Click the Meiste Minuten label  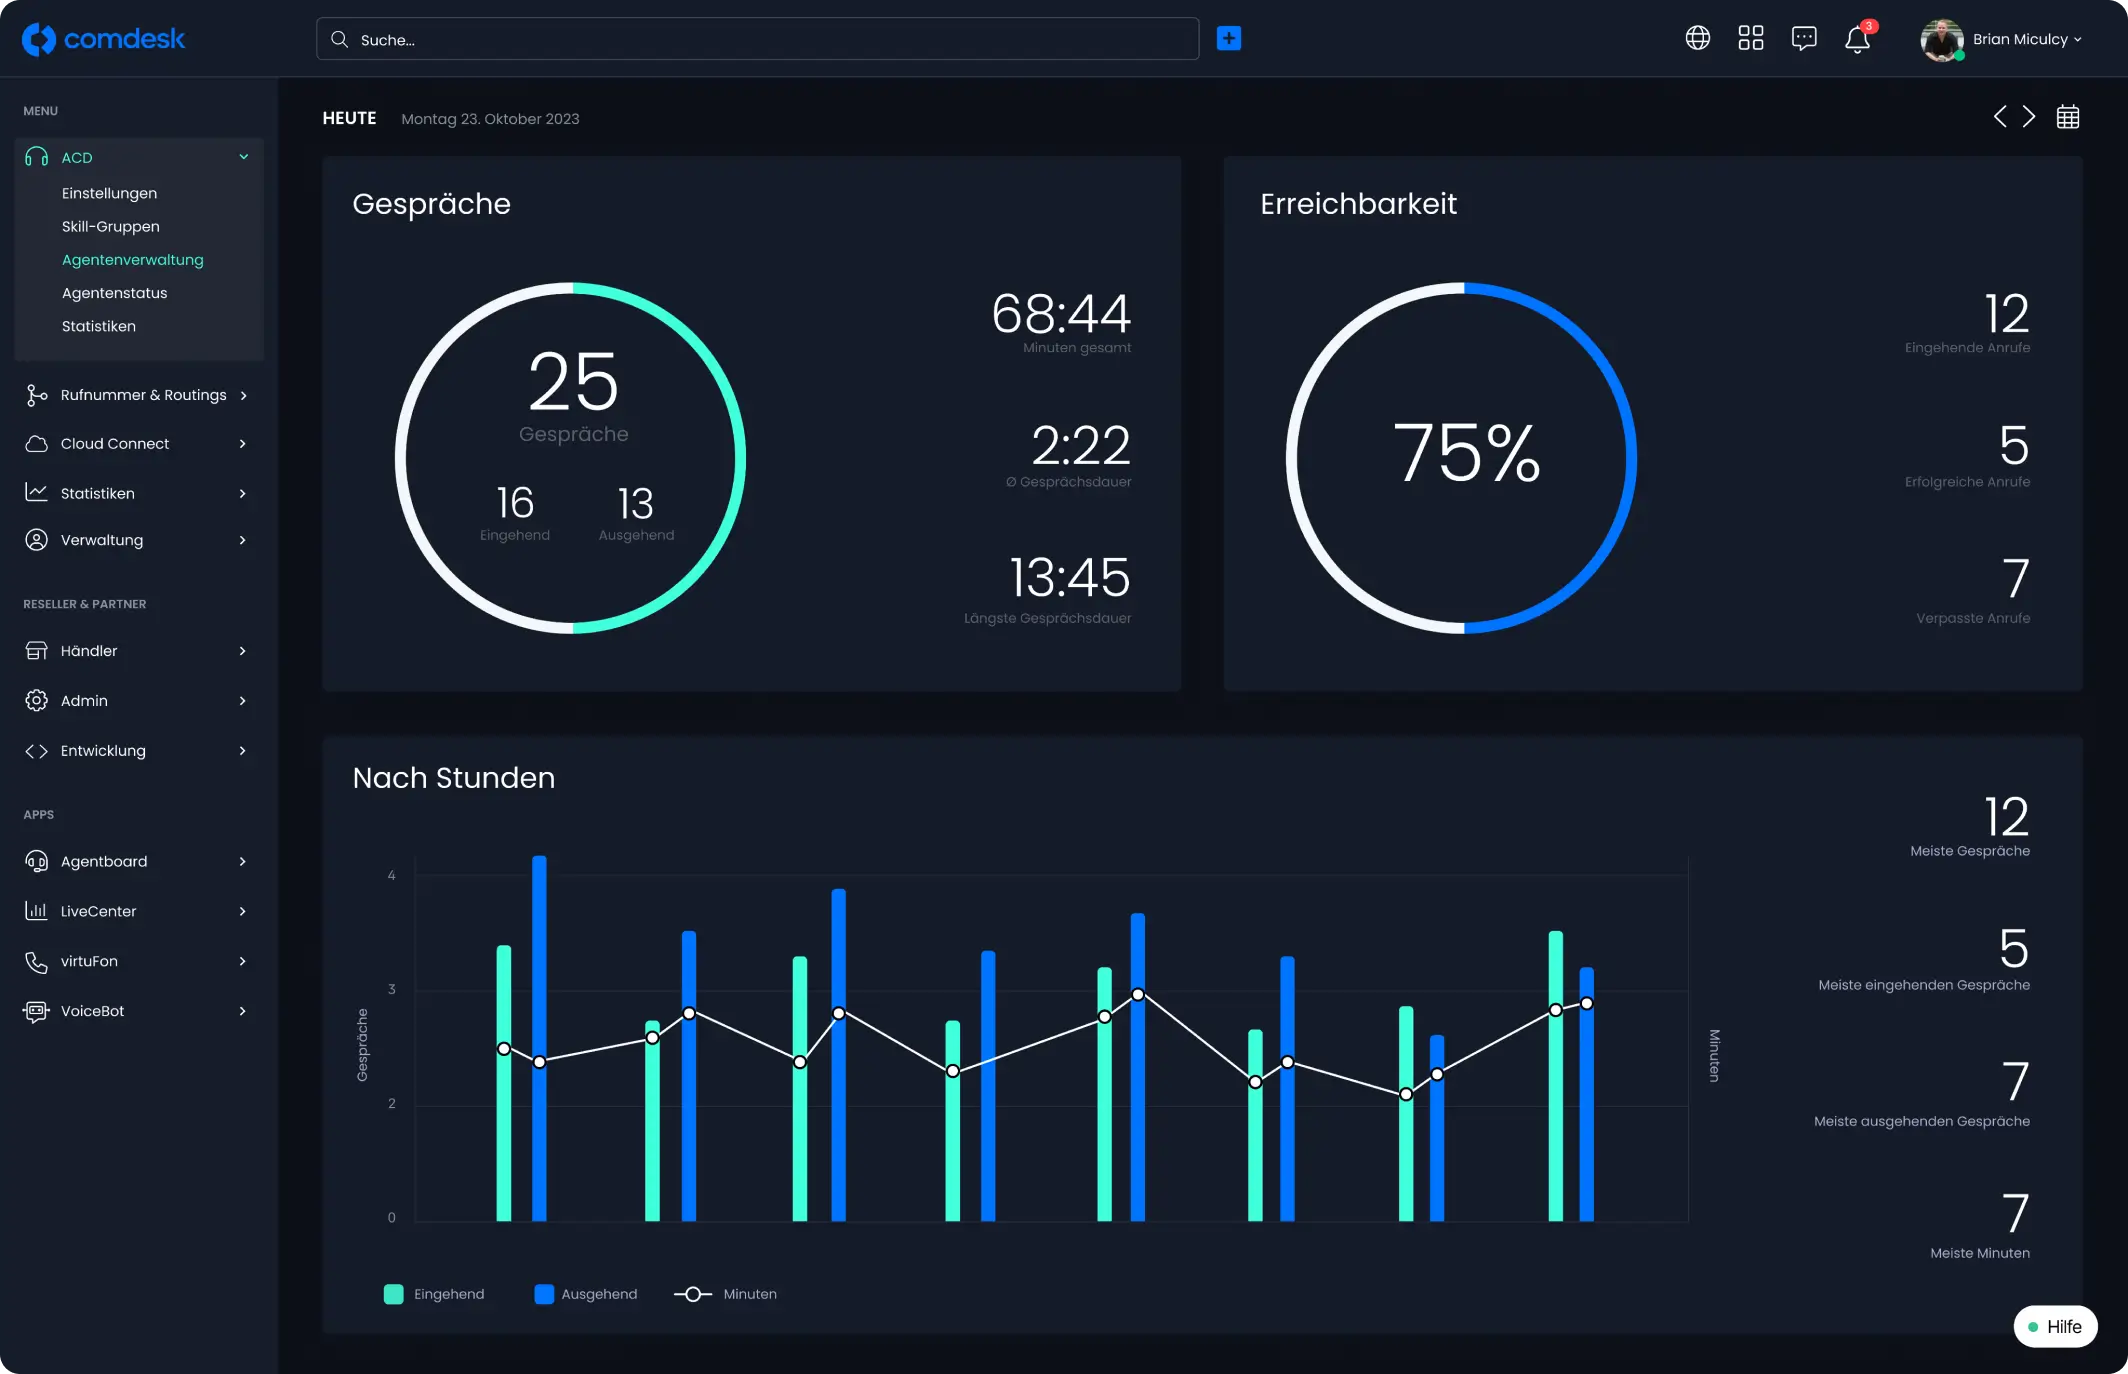pyautogui.click(x=1980, y=1253)
